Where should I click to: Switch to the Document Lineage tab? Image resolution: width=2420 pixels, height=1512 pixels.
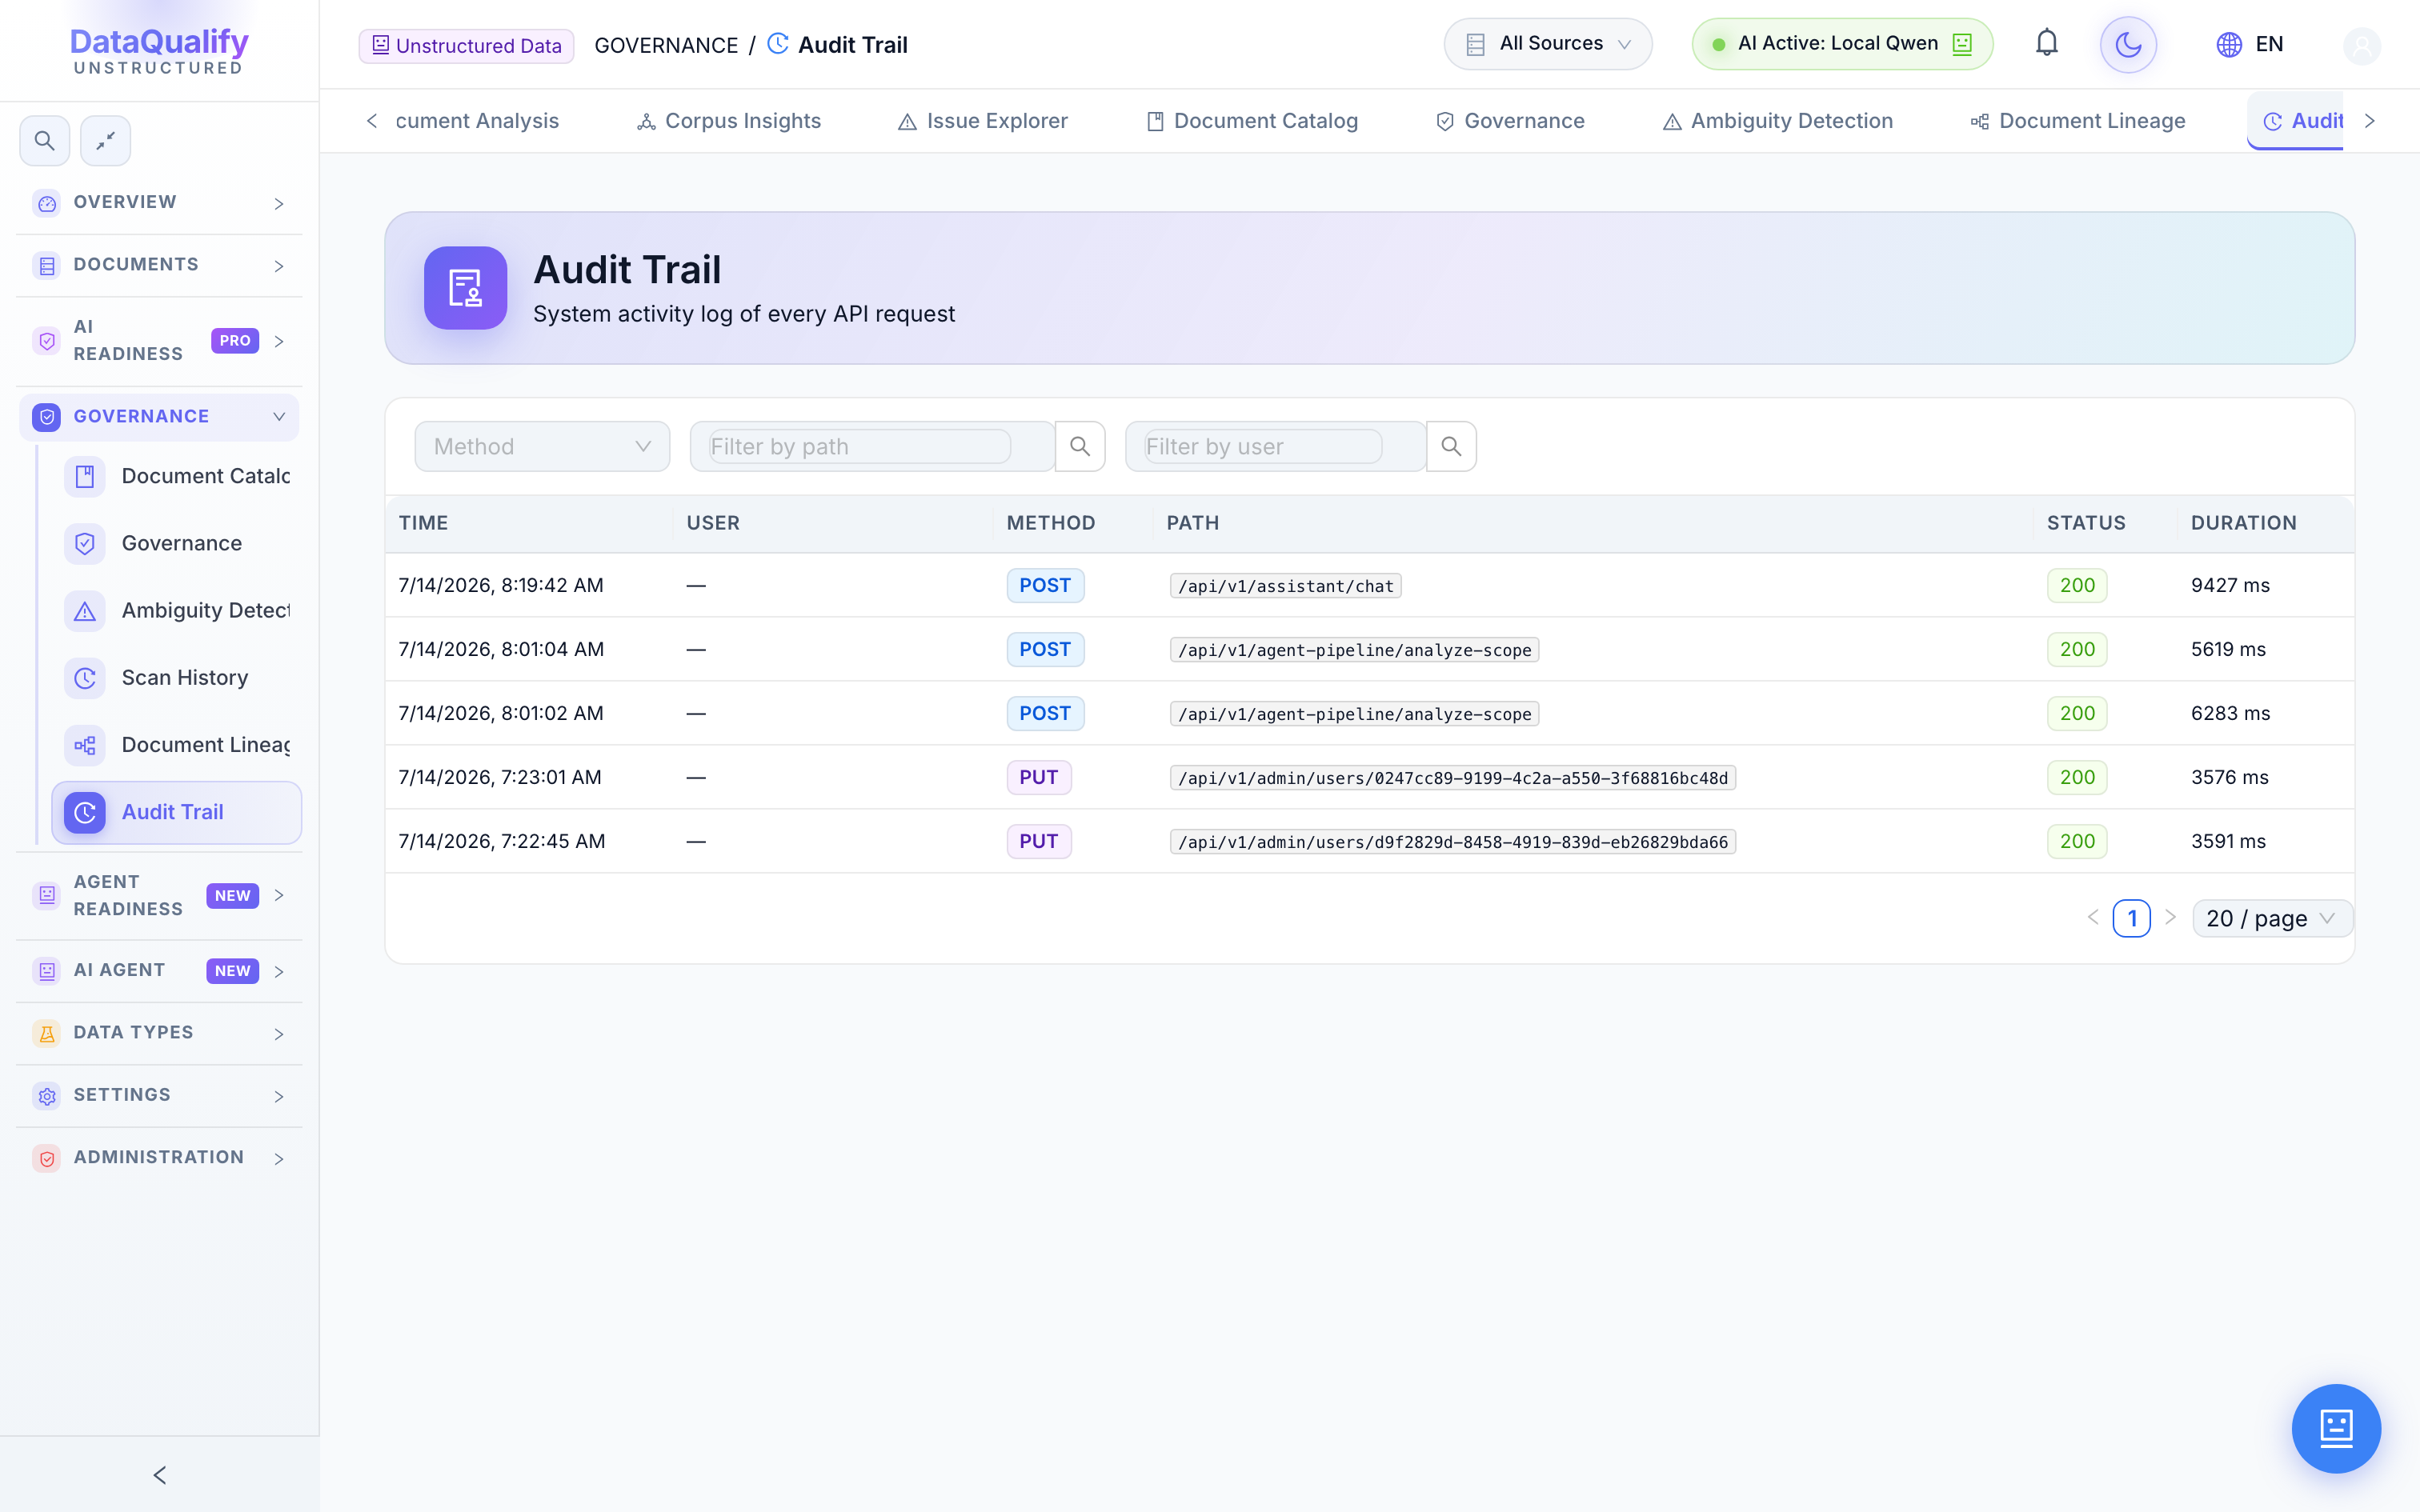[2078, 121]
